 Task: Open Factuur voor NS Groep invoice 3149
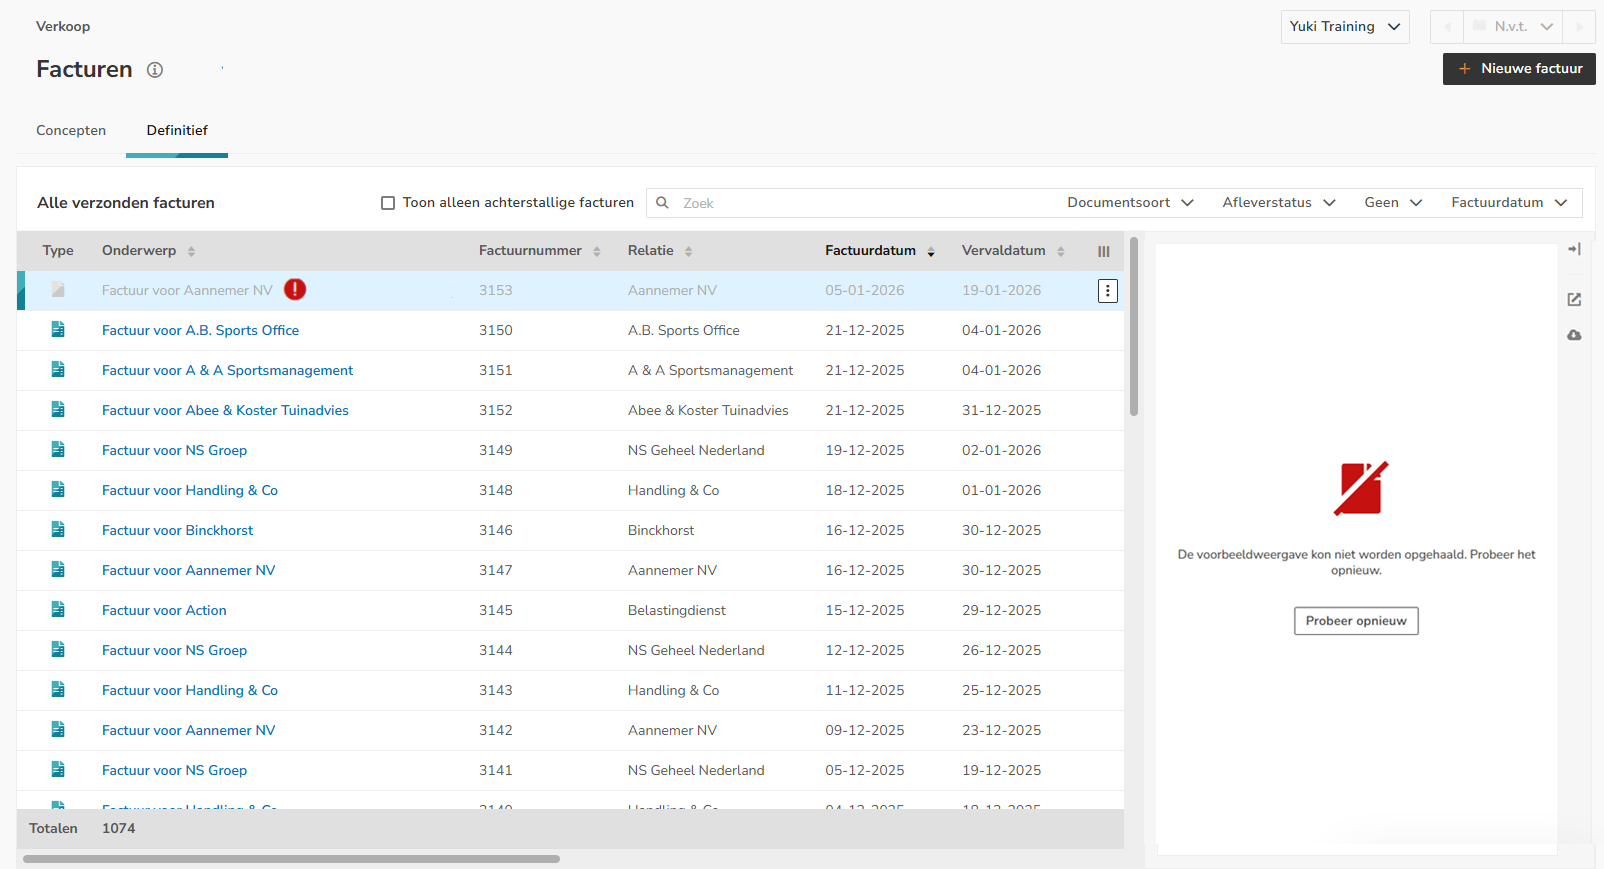[x=174, y=451]
